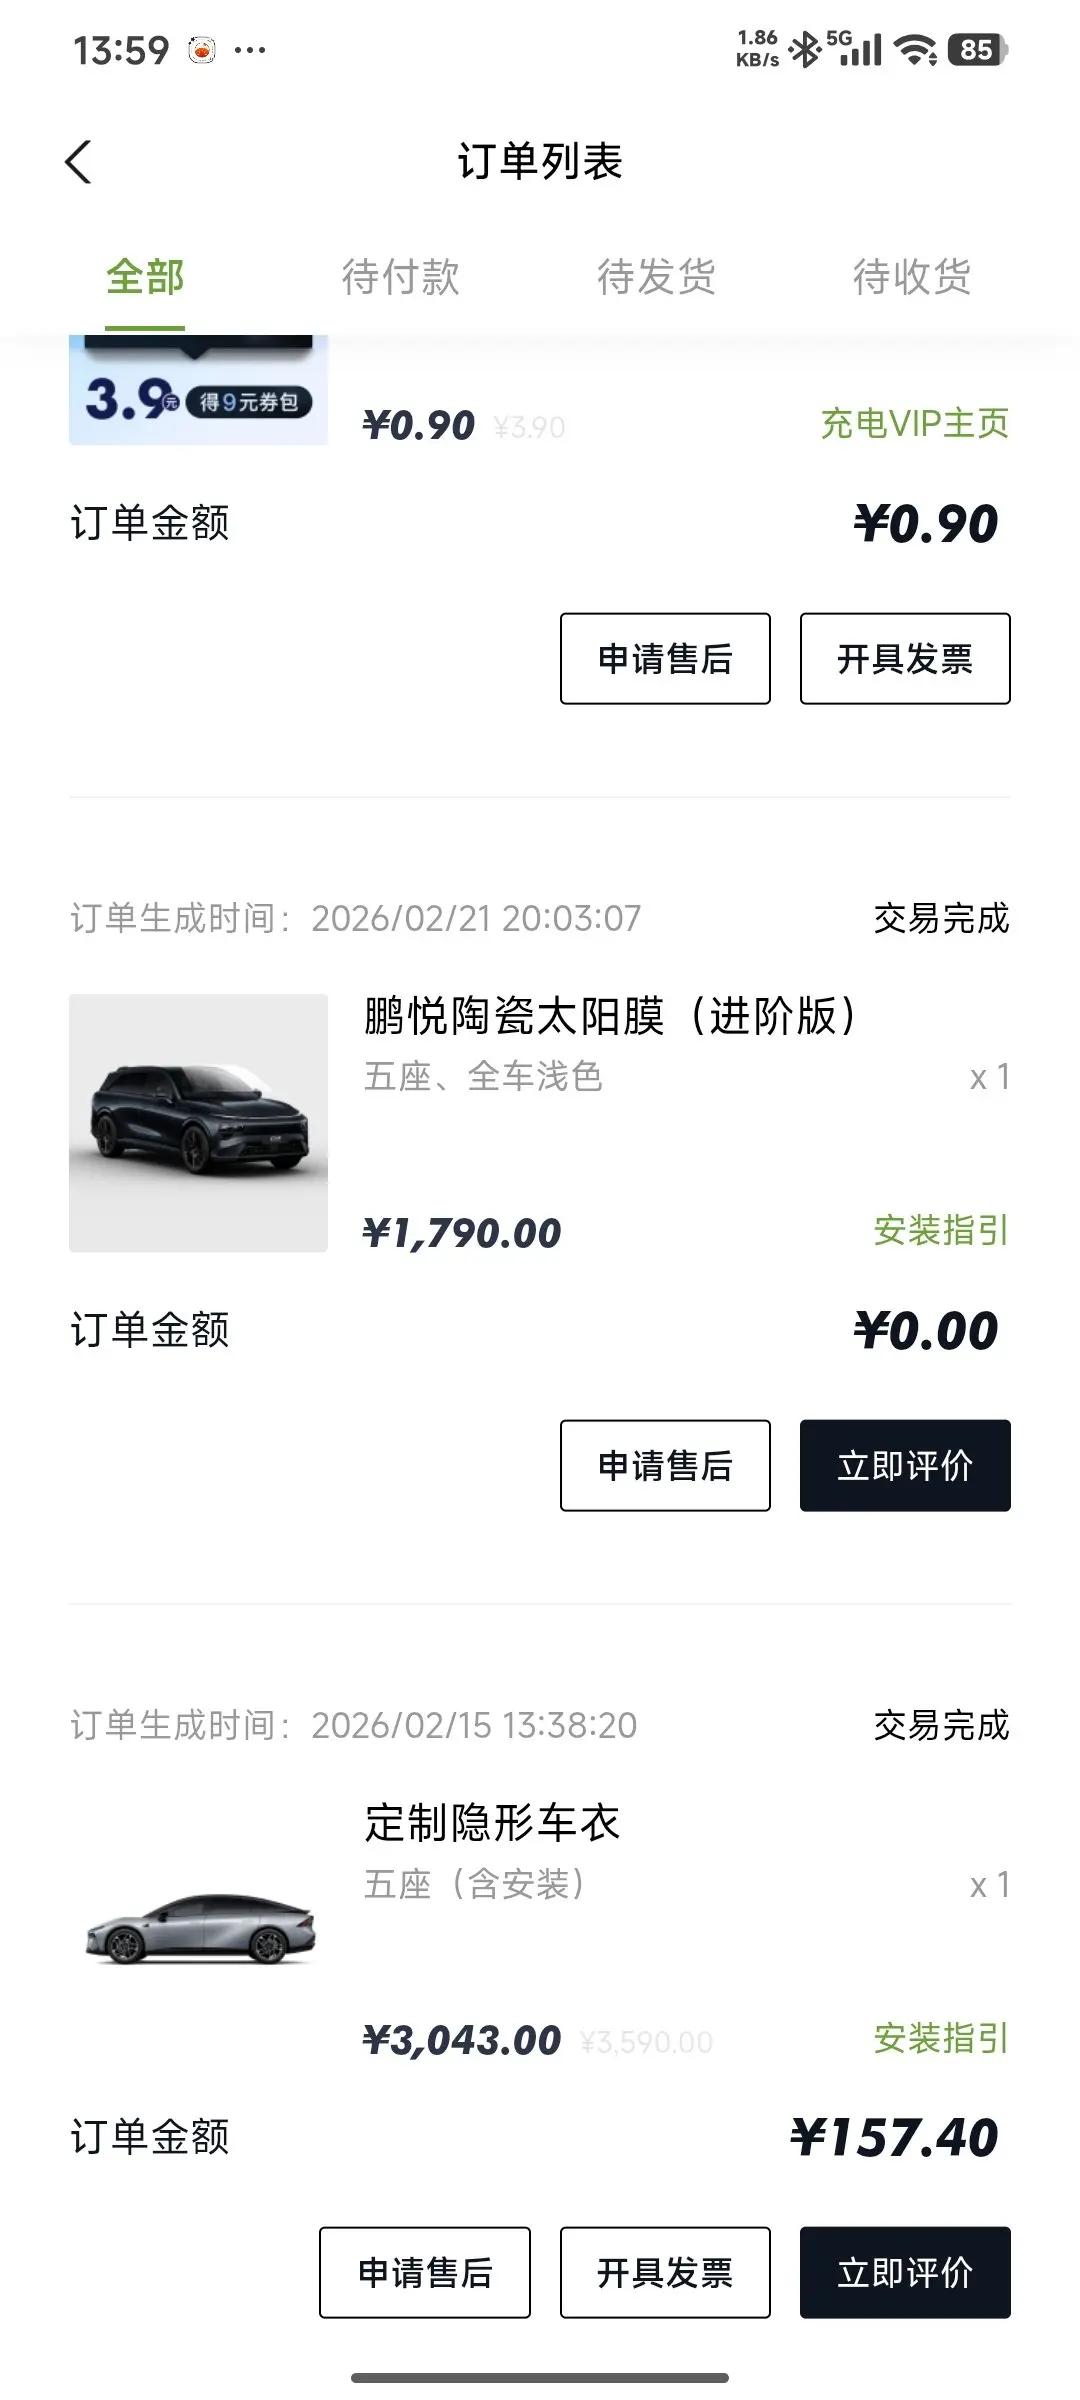Open the 鹏悦陶瓷太阳膜（进阶版）product title
This screenshot has width=1080, height=2400.
tap(610, 1017)
